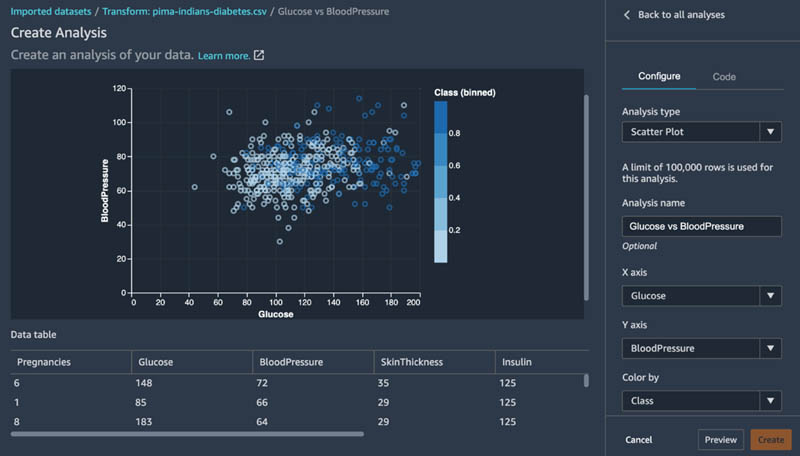
Task: Expand the X axis Glucose dropdown
Action: [702, 296]
